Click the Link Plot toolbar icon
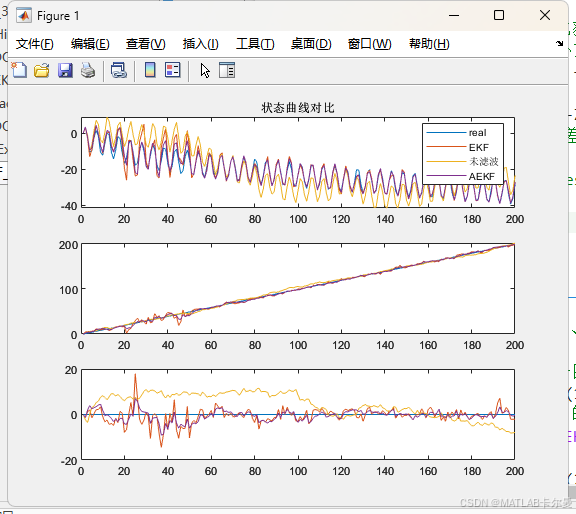576x514 pixels. [119, 70]
